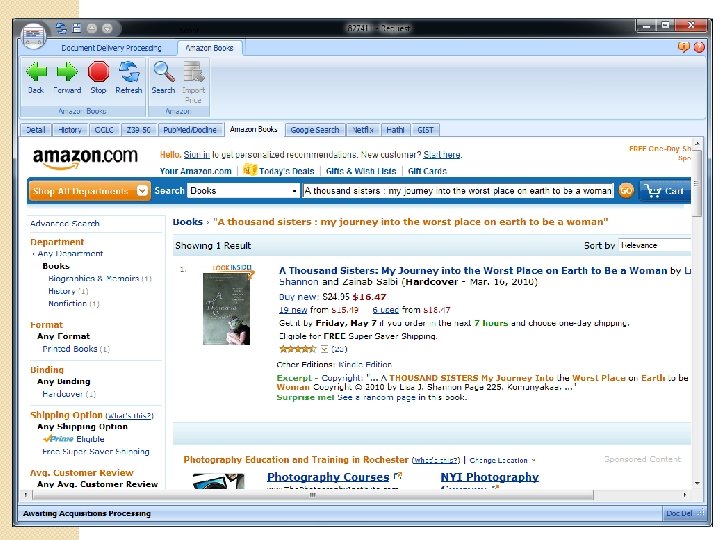Open the Gift Cards link
This screenshot has height=540, width=720.
427,171
